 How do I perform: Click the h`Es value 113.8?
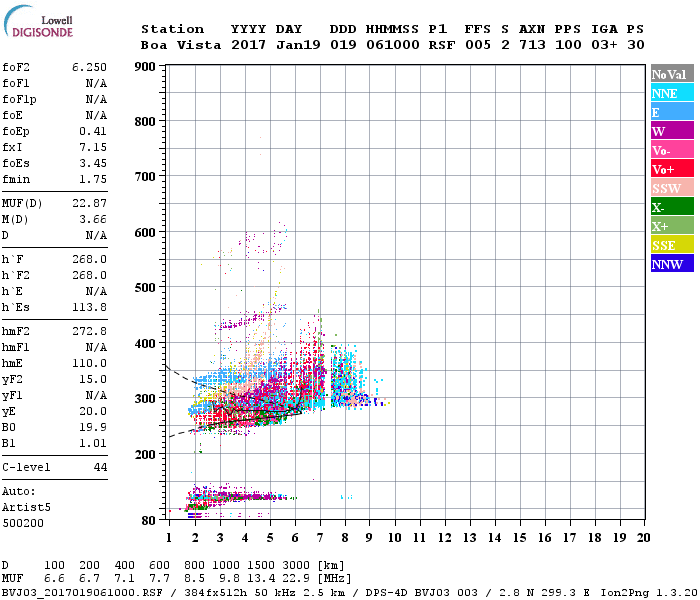click(x=90, y=308)
